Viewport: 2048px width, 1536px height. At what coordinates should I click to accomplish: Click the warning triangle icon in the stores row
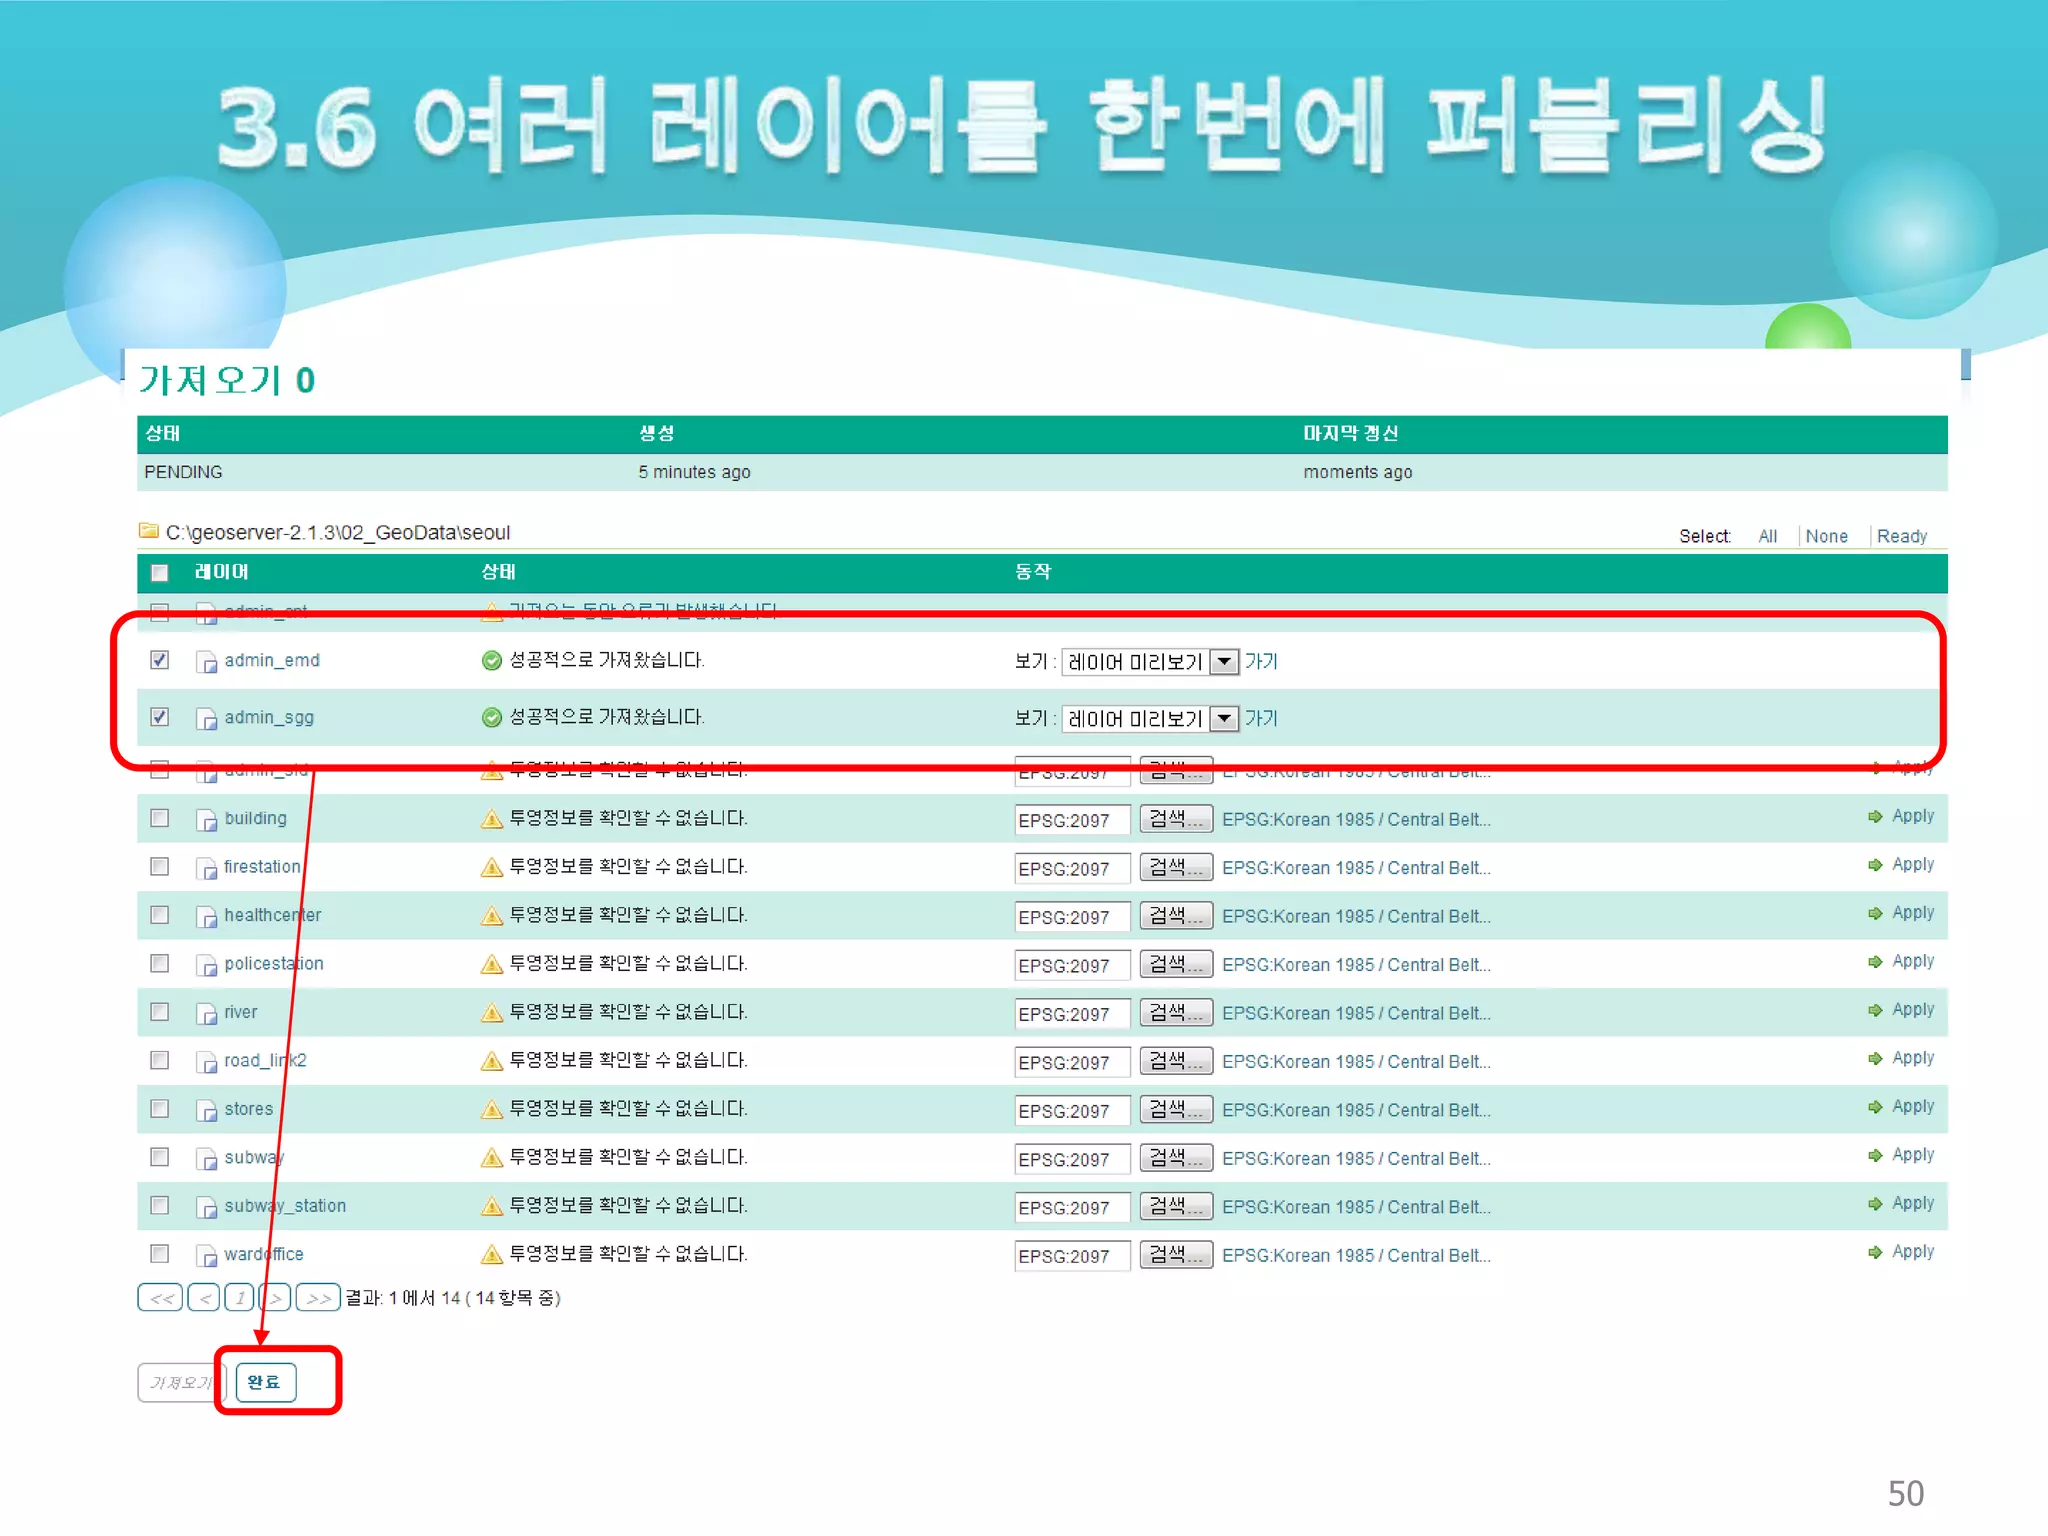coord(491,1109)
